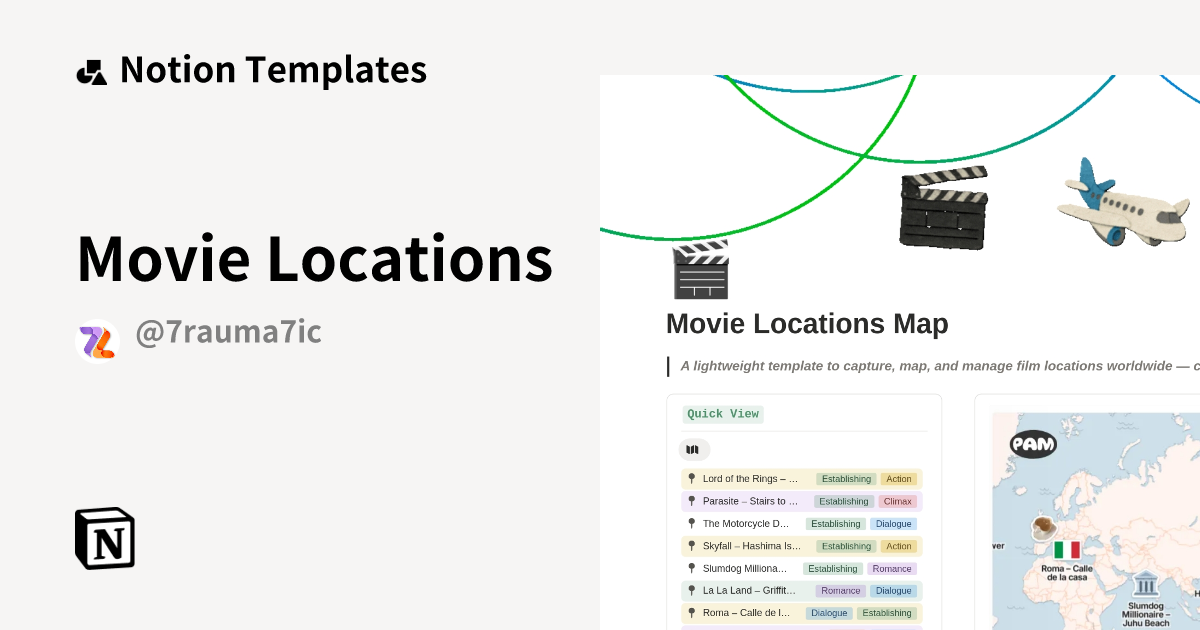Select the Slumdog Millionaire building marker

click(x=1146, y=583)
